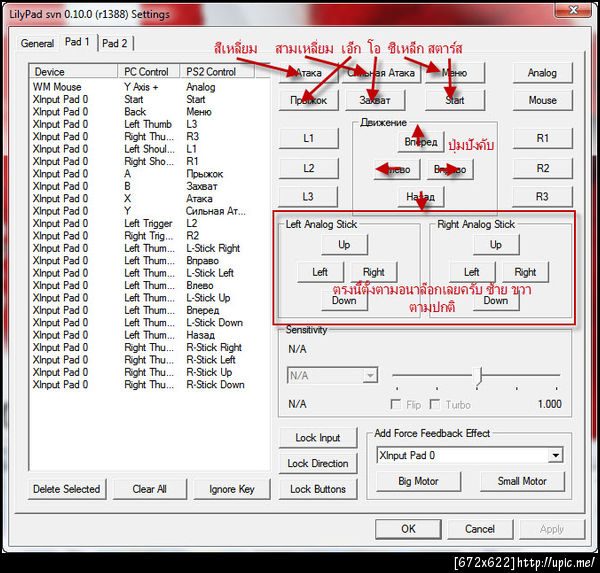
Task: Click the Меню binding button
Action: click(455, 73)
